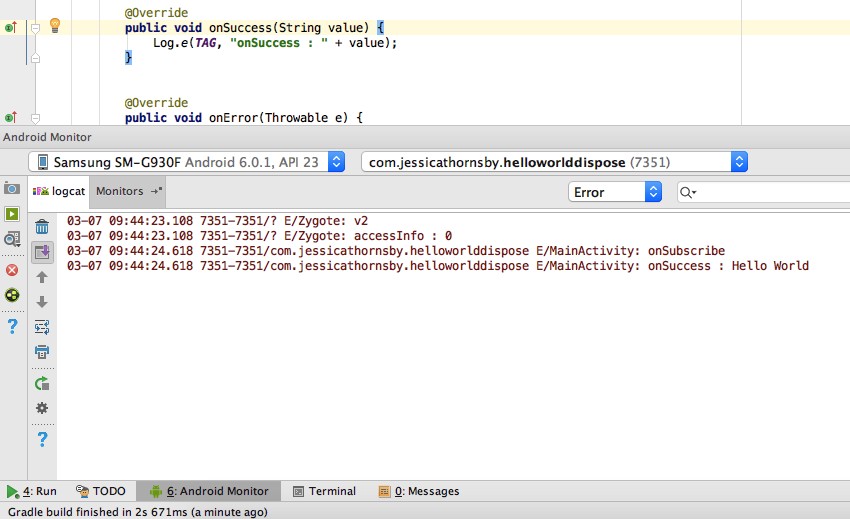The image size is (850, 520).
Task: Open the System Information magnifier icon
Action: [x=12, y=239]
